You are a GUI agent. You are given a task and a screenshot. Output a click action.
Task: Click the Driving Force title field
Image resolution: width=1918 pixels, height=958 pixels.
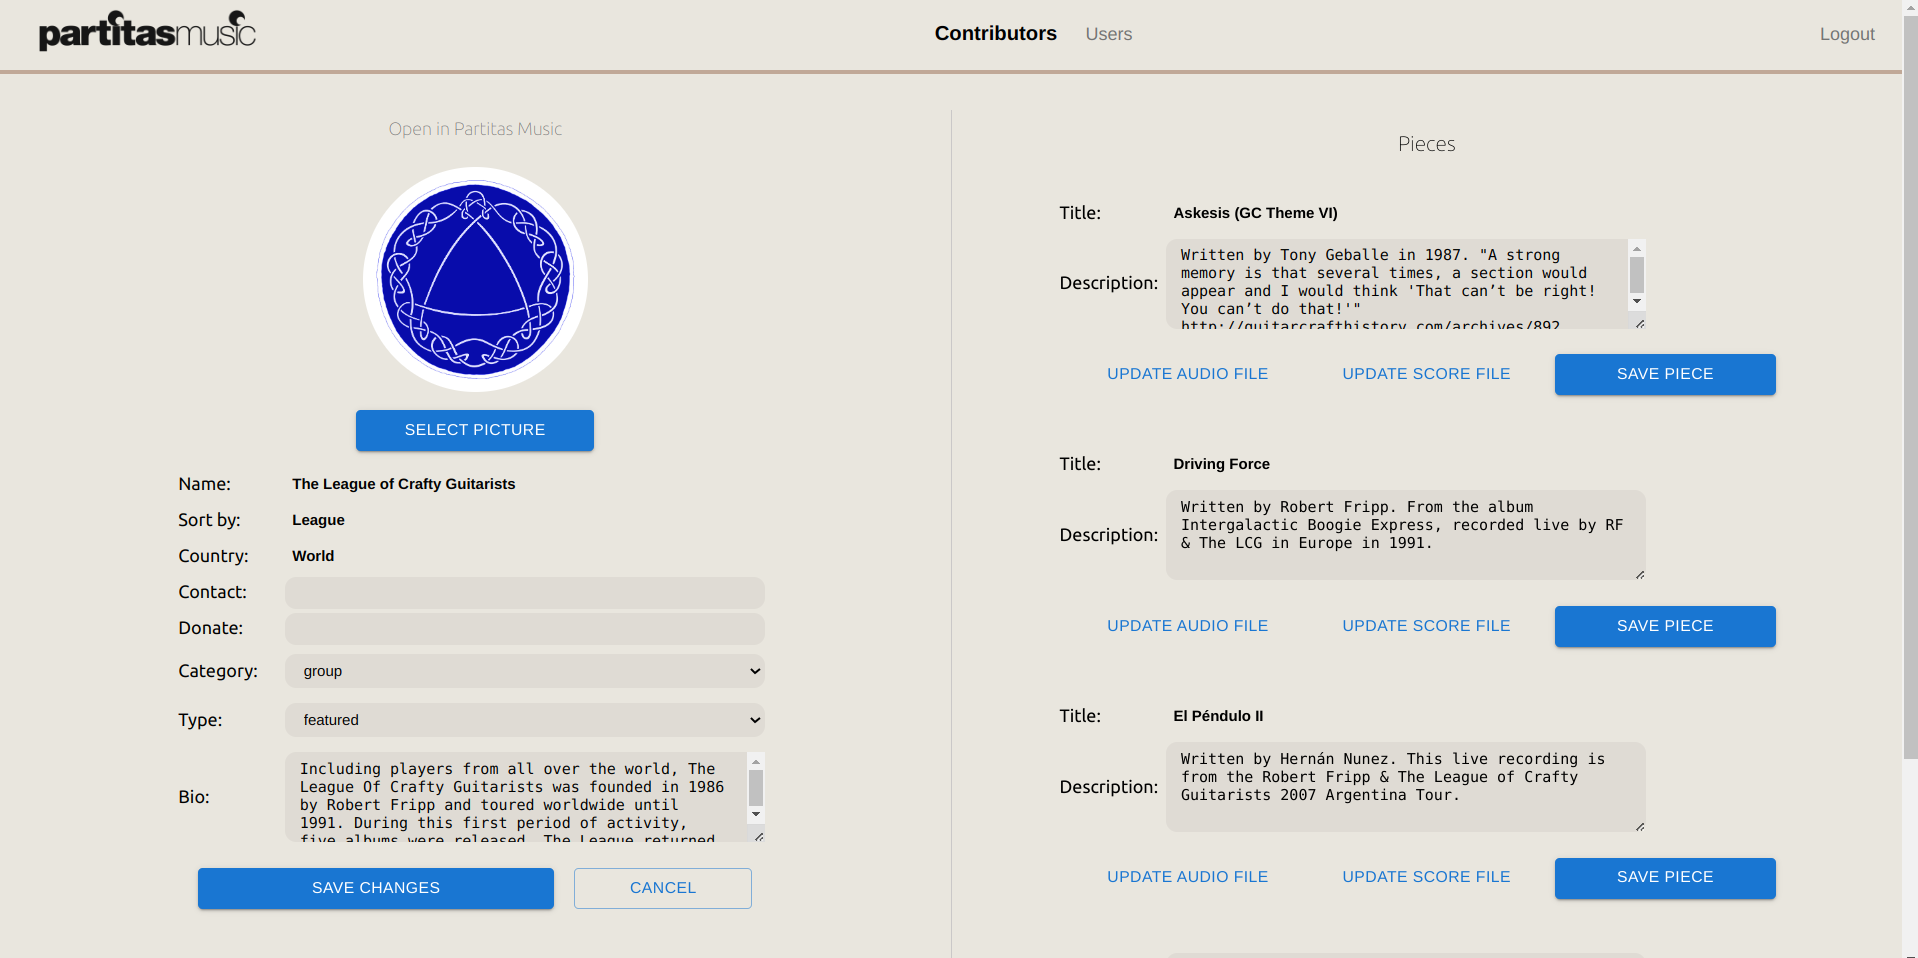(1221, 464)
